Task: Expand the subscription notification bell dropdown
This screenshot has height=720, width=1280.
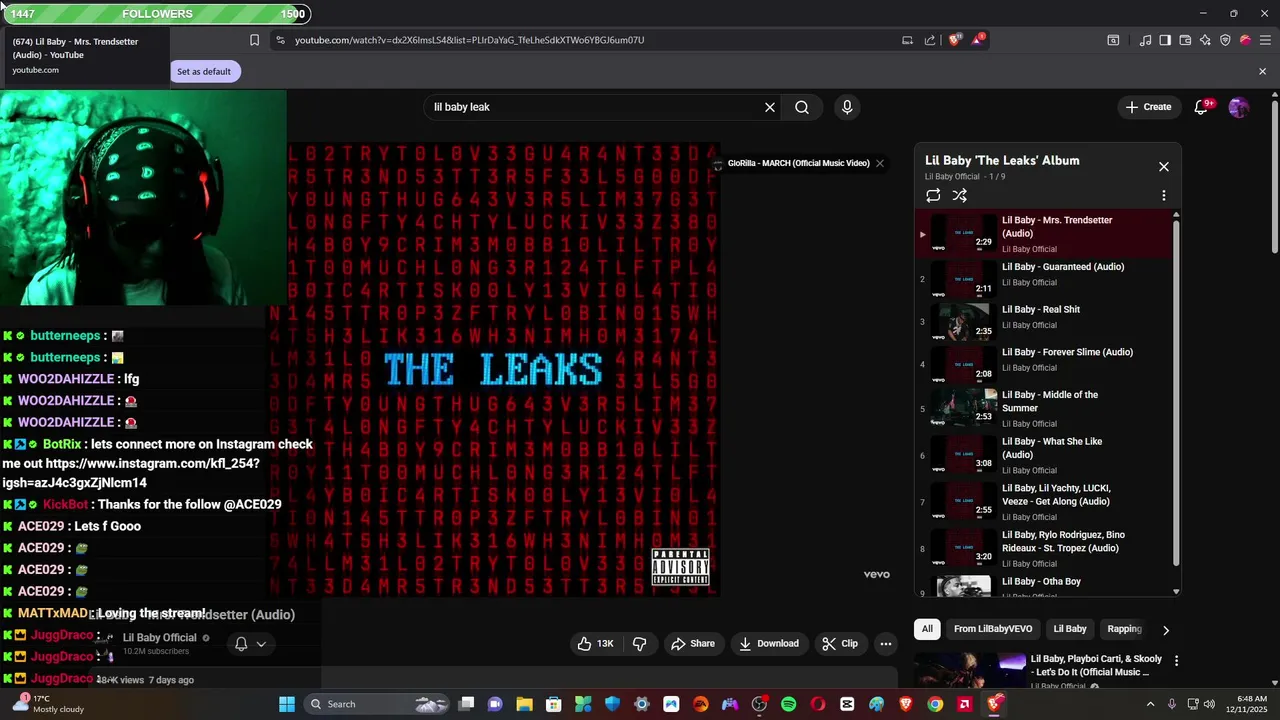Action: (x=250, y=644)
